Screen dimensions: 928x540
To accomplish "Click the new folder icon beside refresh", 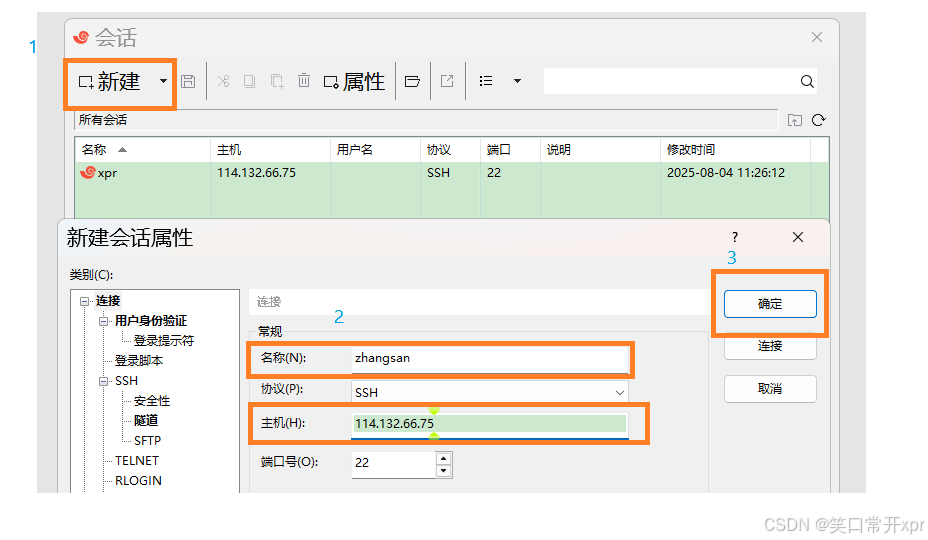I will (x=794, y=120).
